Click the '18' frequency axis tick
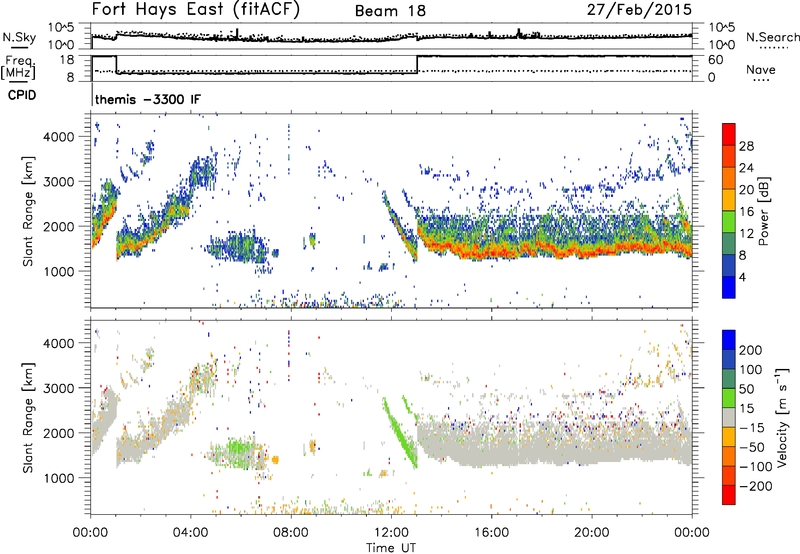This screenshot has height=554, width=800. point(67,60)
